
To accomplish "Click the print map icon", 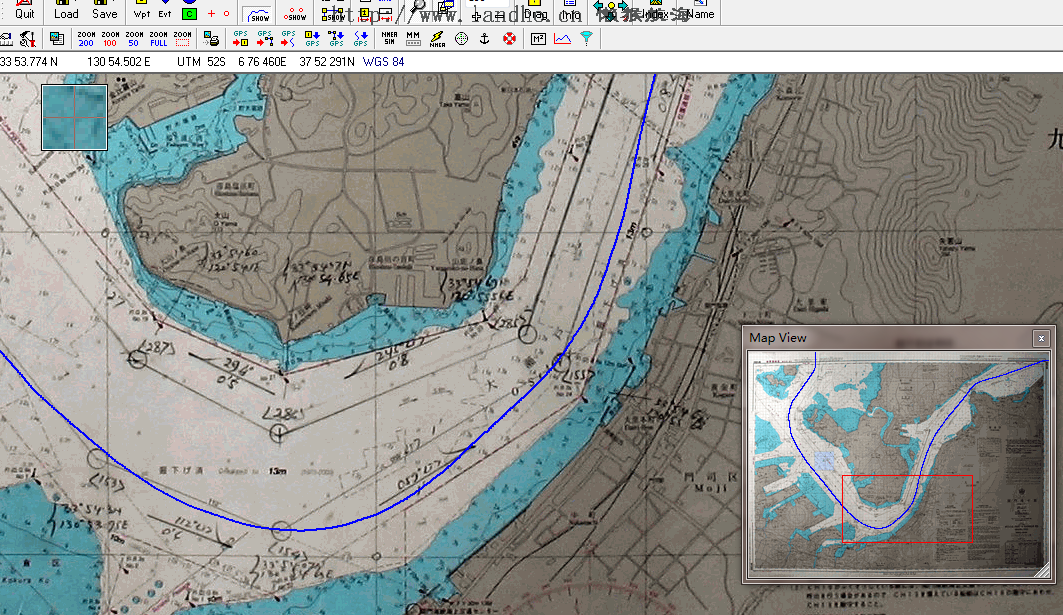I will coord(211,39).
